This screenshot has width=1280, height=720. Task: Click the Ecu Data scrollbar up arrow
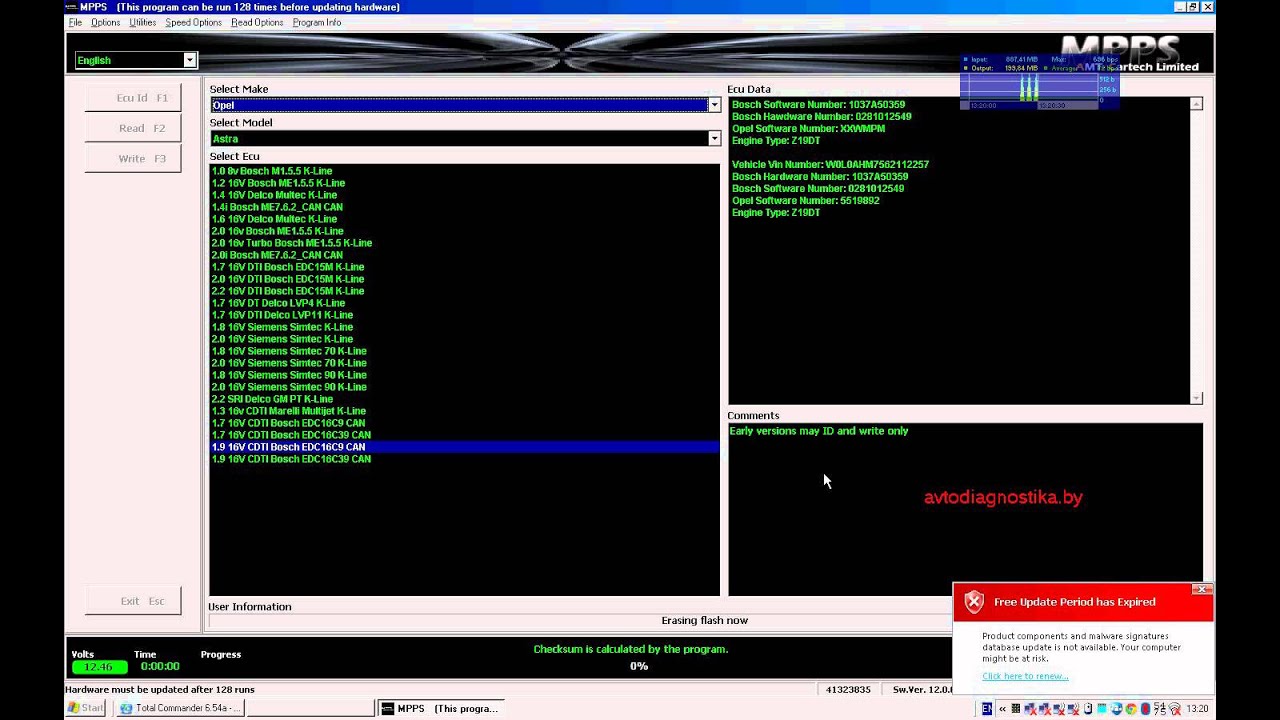point(1196,104)
